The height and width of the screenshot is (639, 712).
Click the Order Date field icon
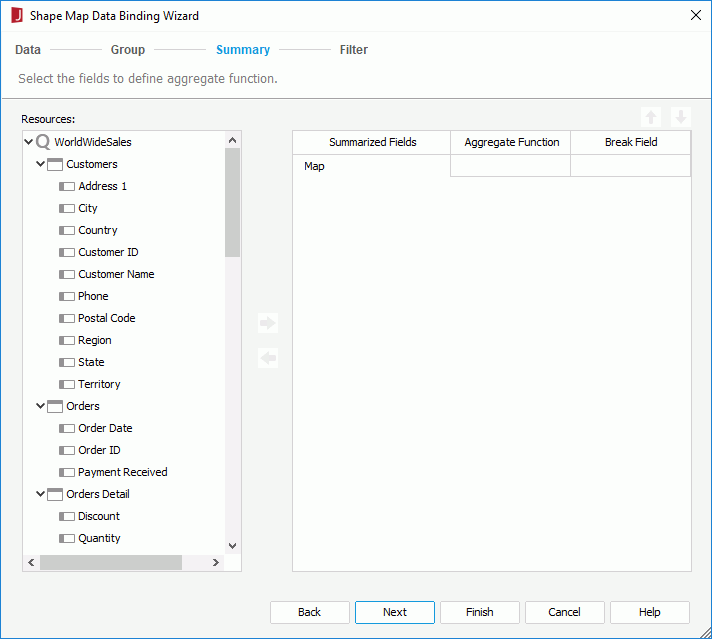[x=67, y=429]
